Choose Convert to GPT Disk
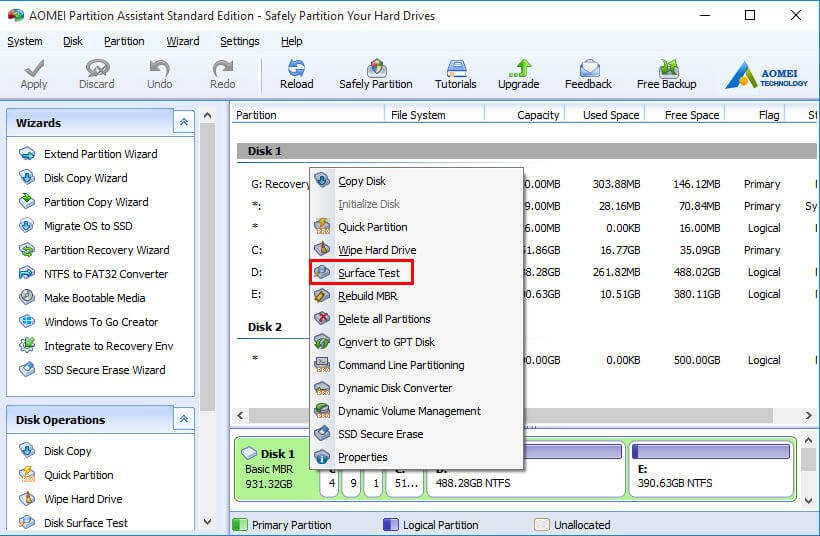 tap(386, 342)
